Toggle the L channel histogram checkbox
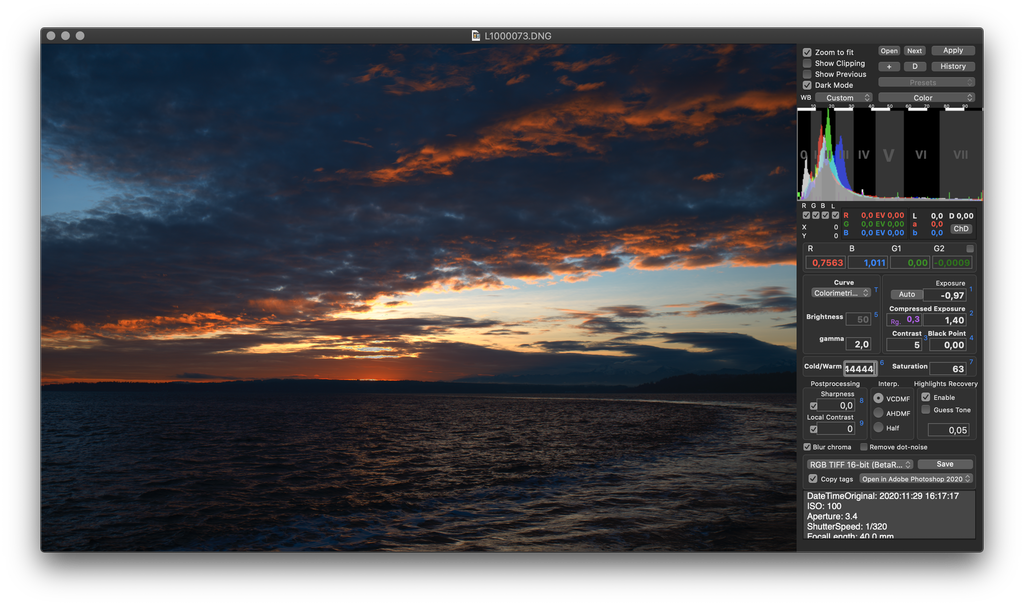 (x=834, y=215)
